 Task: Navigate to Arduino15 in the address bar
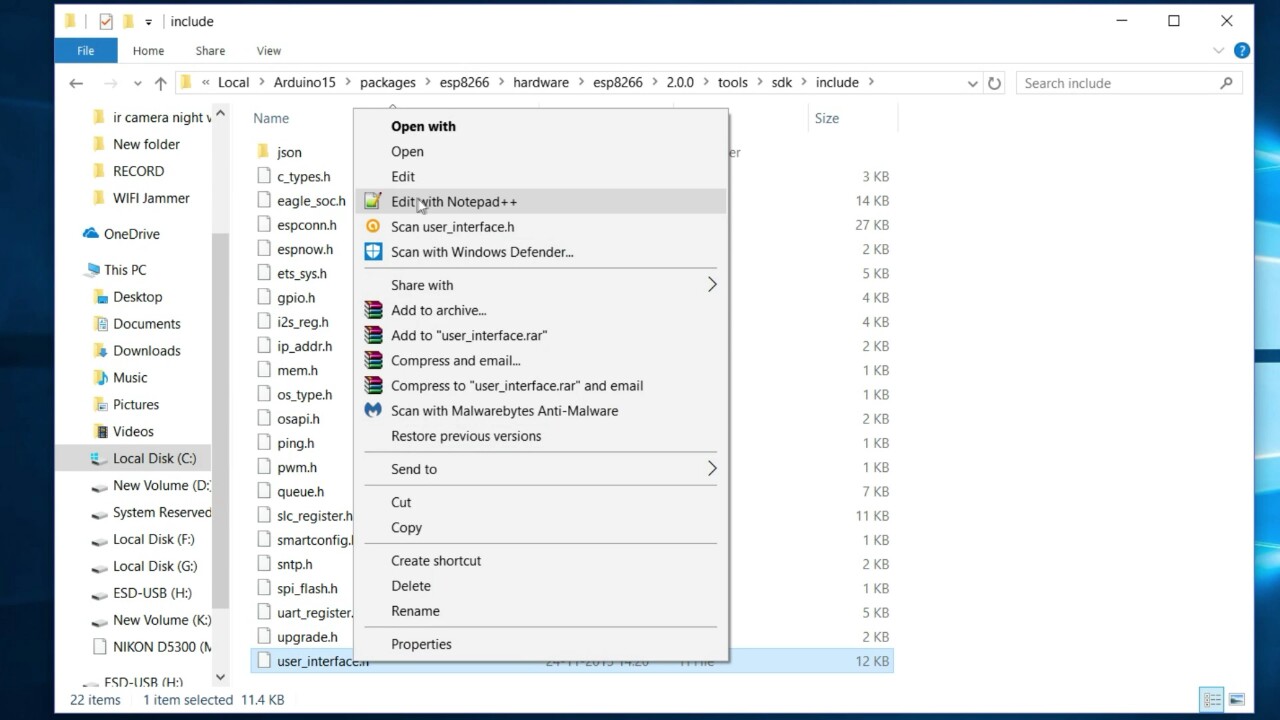click(x=305, y=83)
